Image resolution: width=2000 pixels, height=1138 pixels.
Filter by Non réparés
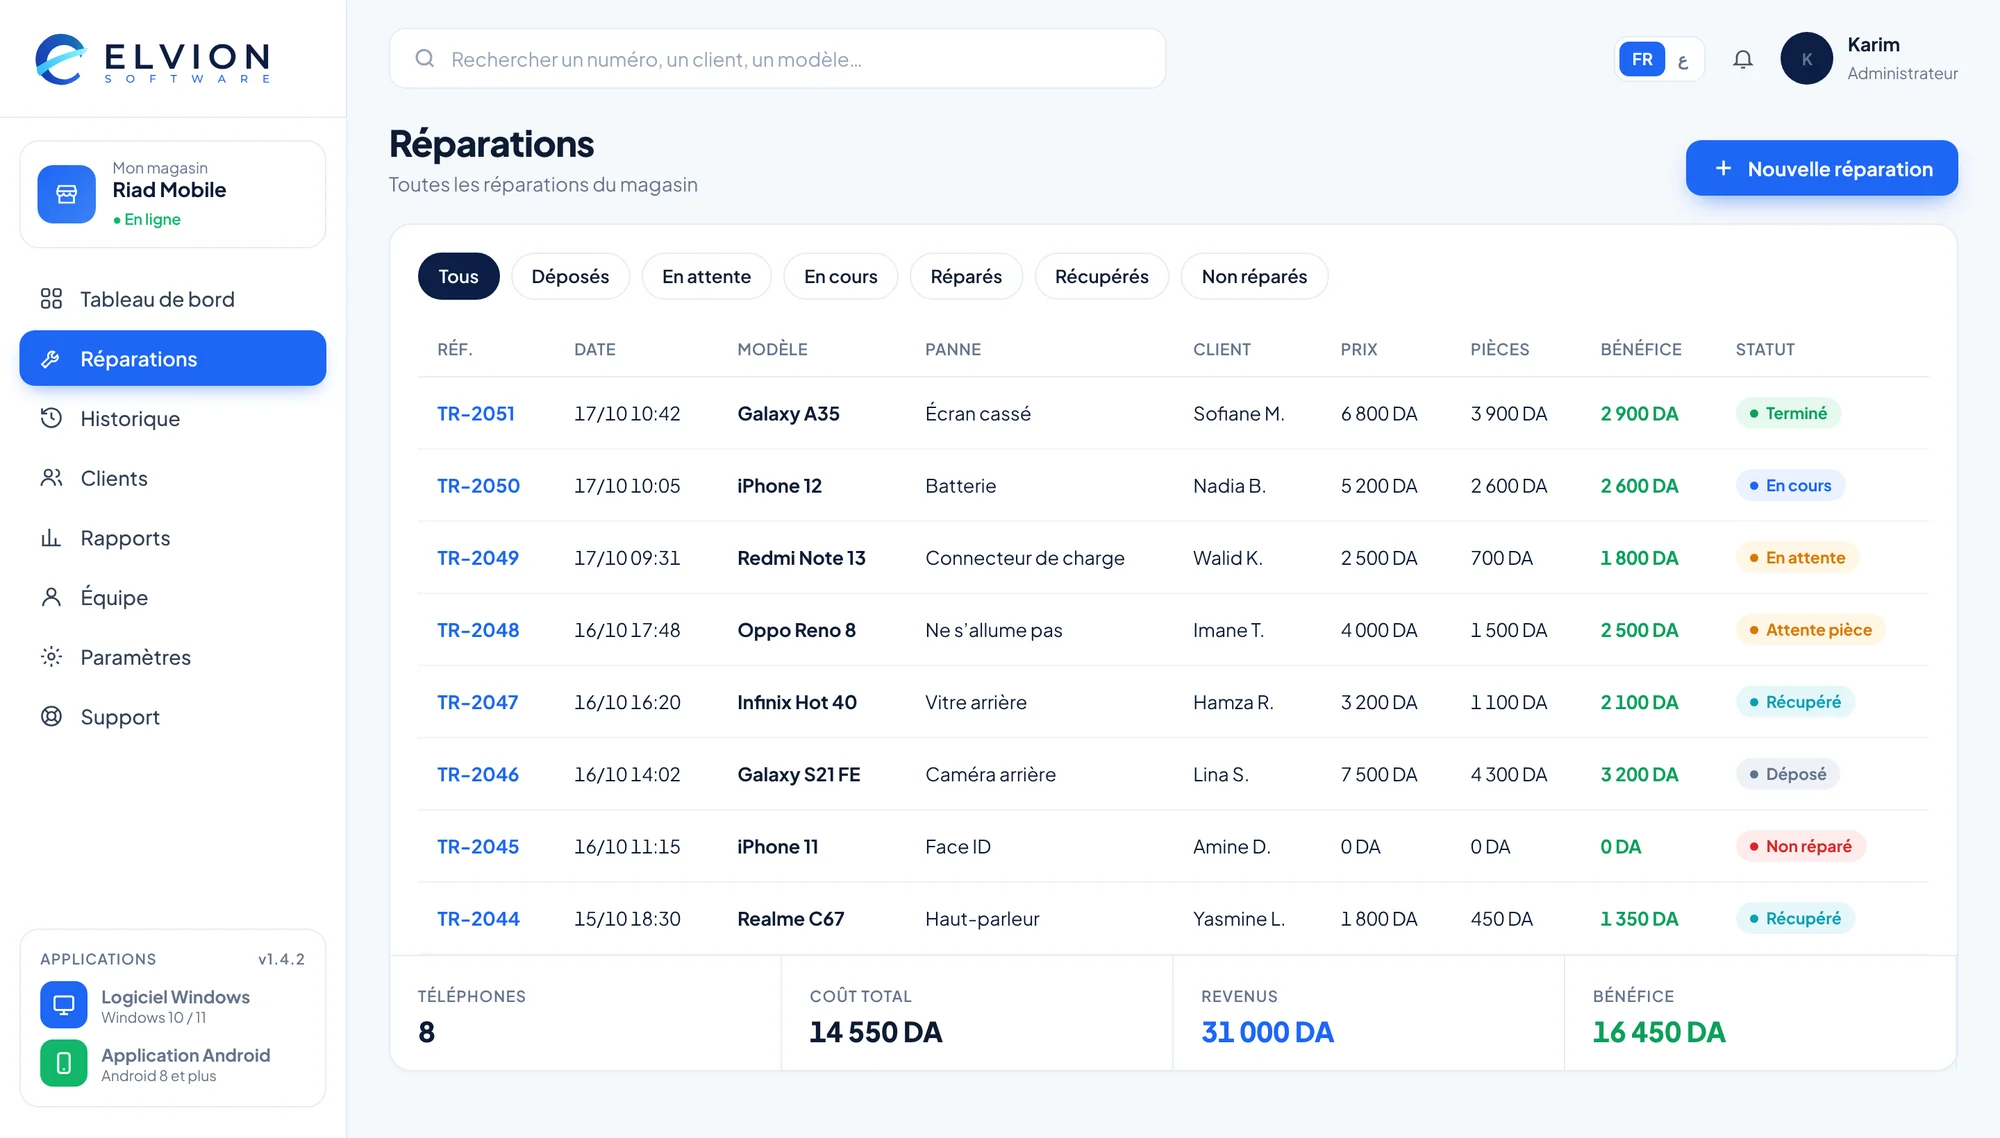[x=1254, y=276]
